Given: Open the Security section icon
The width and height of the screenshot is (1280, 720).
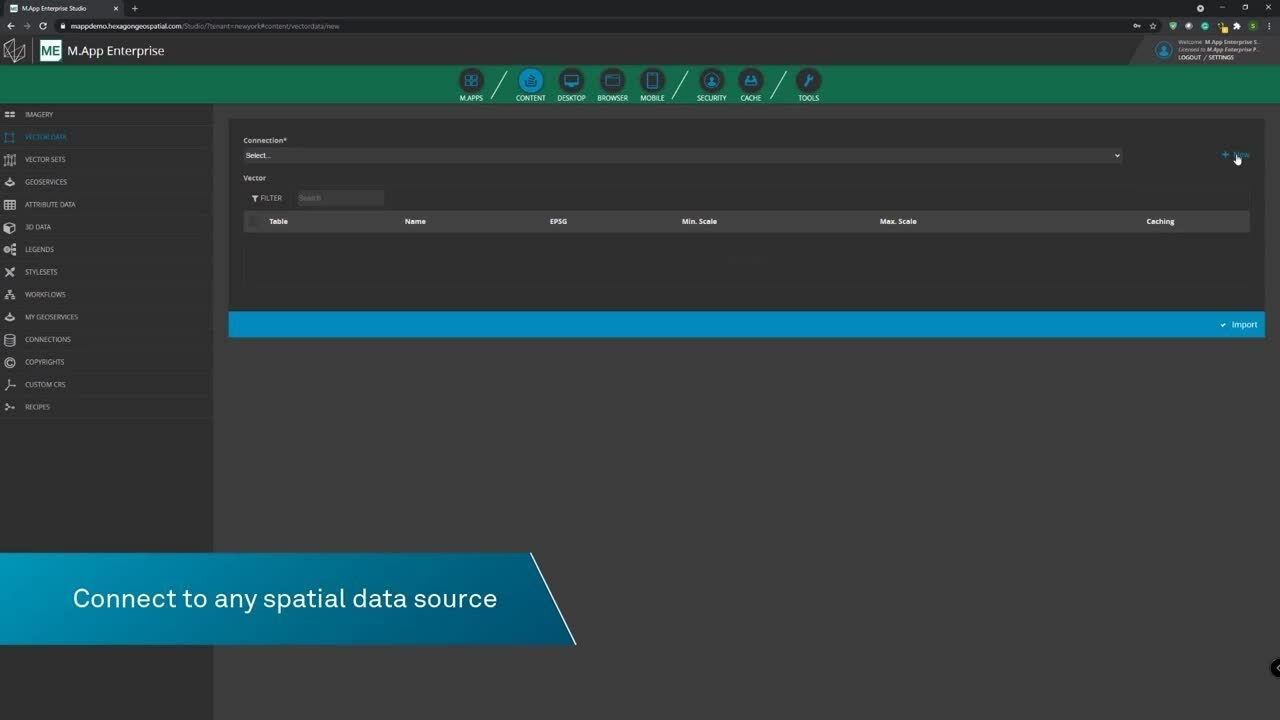Looking at the screenshot, I should point(712,81).
